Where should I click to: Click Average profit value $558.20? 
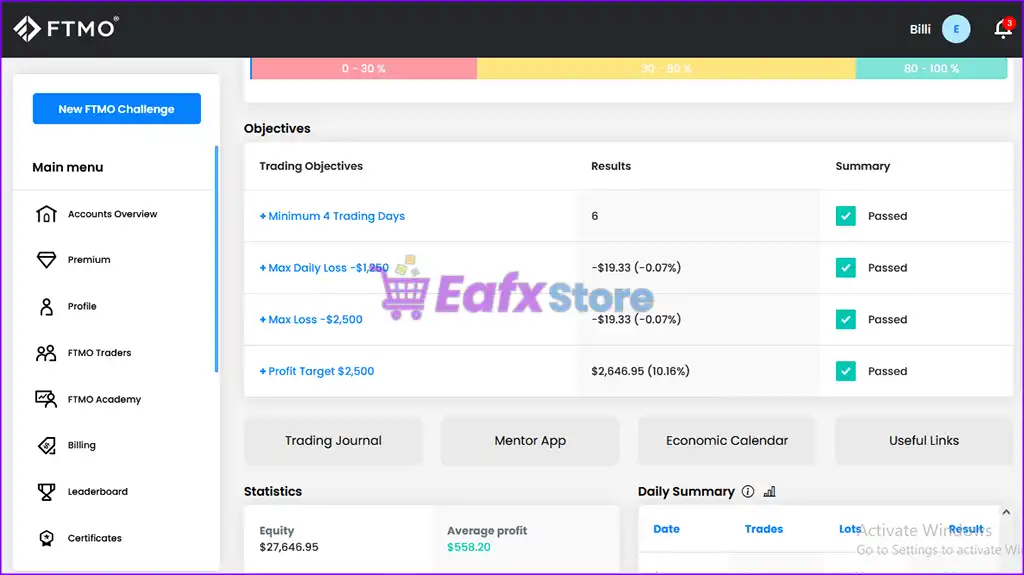click(468, 547)
